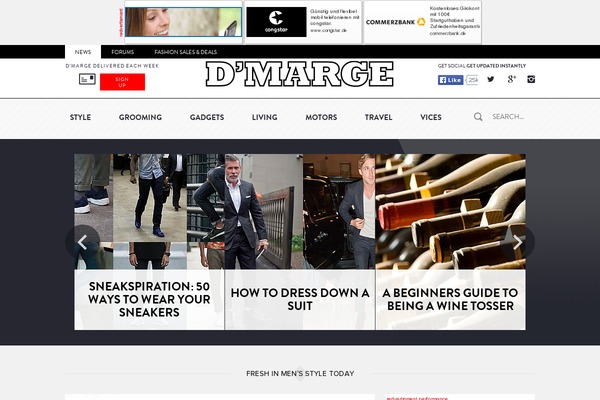Open Sneakspiration: 50 Ways article headline
Viewport: 600px width, 400px height.
click(149, 299)
